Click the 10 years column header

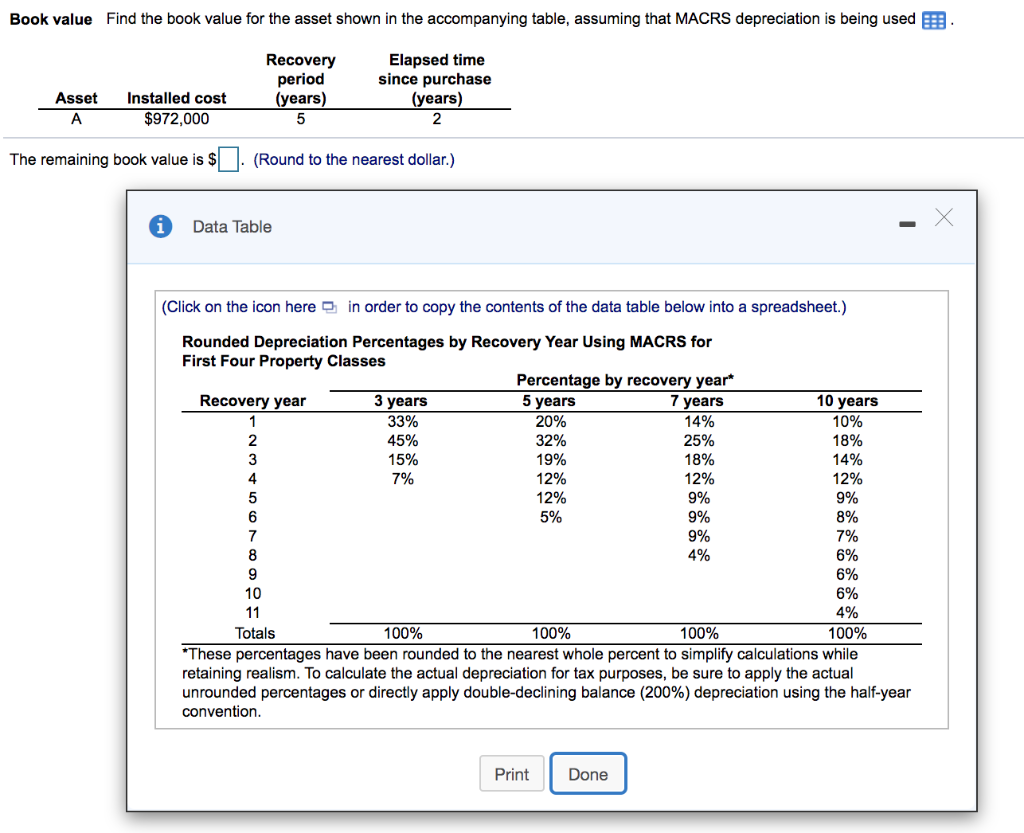[847, 401]
